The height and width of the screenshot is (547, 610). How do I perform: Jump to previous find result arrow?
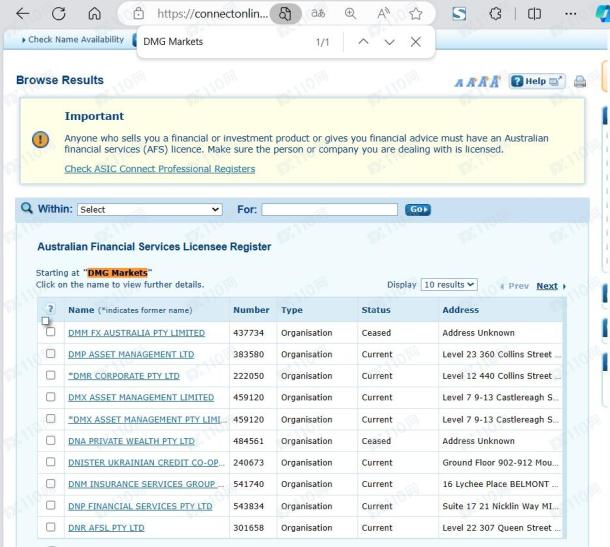point(363,42)
